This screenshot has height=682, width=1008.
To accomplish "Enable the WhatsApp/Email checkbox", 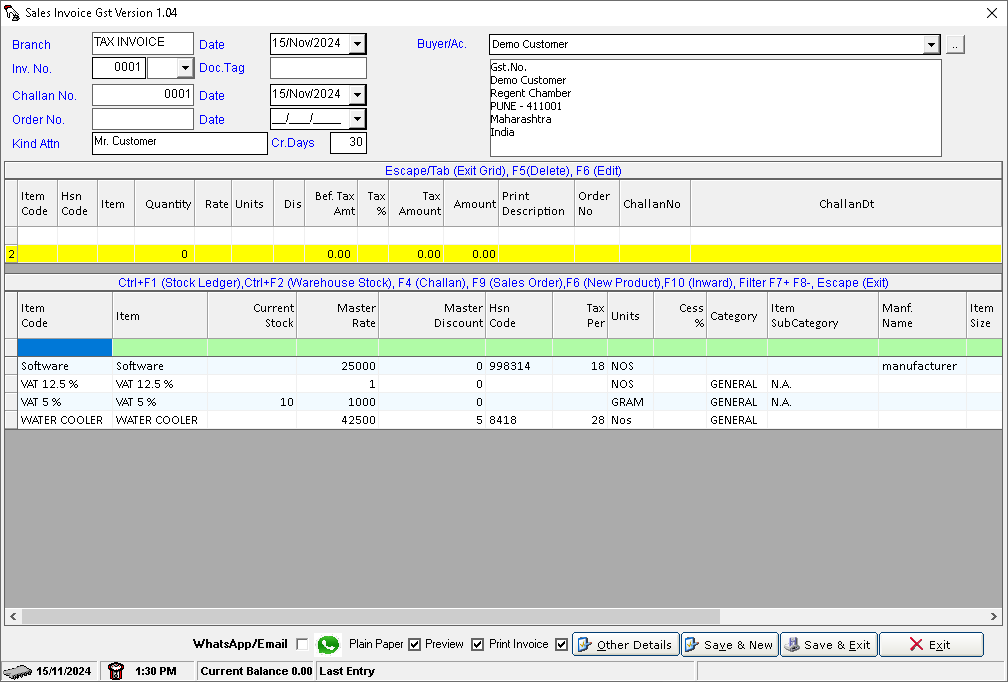I will tap(302, 644).
